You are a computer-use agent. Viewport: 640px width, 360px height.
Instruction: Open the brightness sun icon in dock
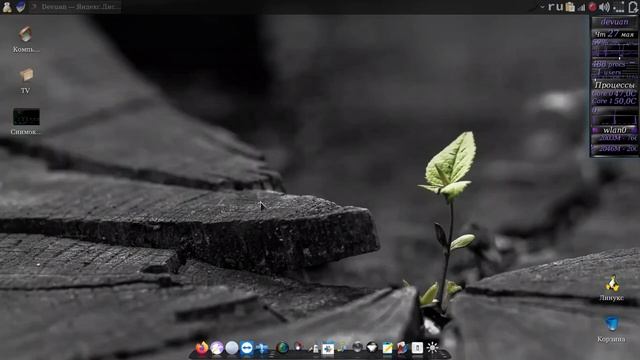tap(432, 348)
